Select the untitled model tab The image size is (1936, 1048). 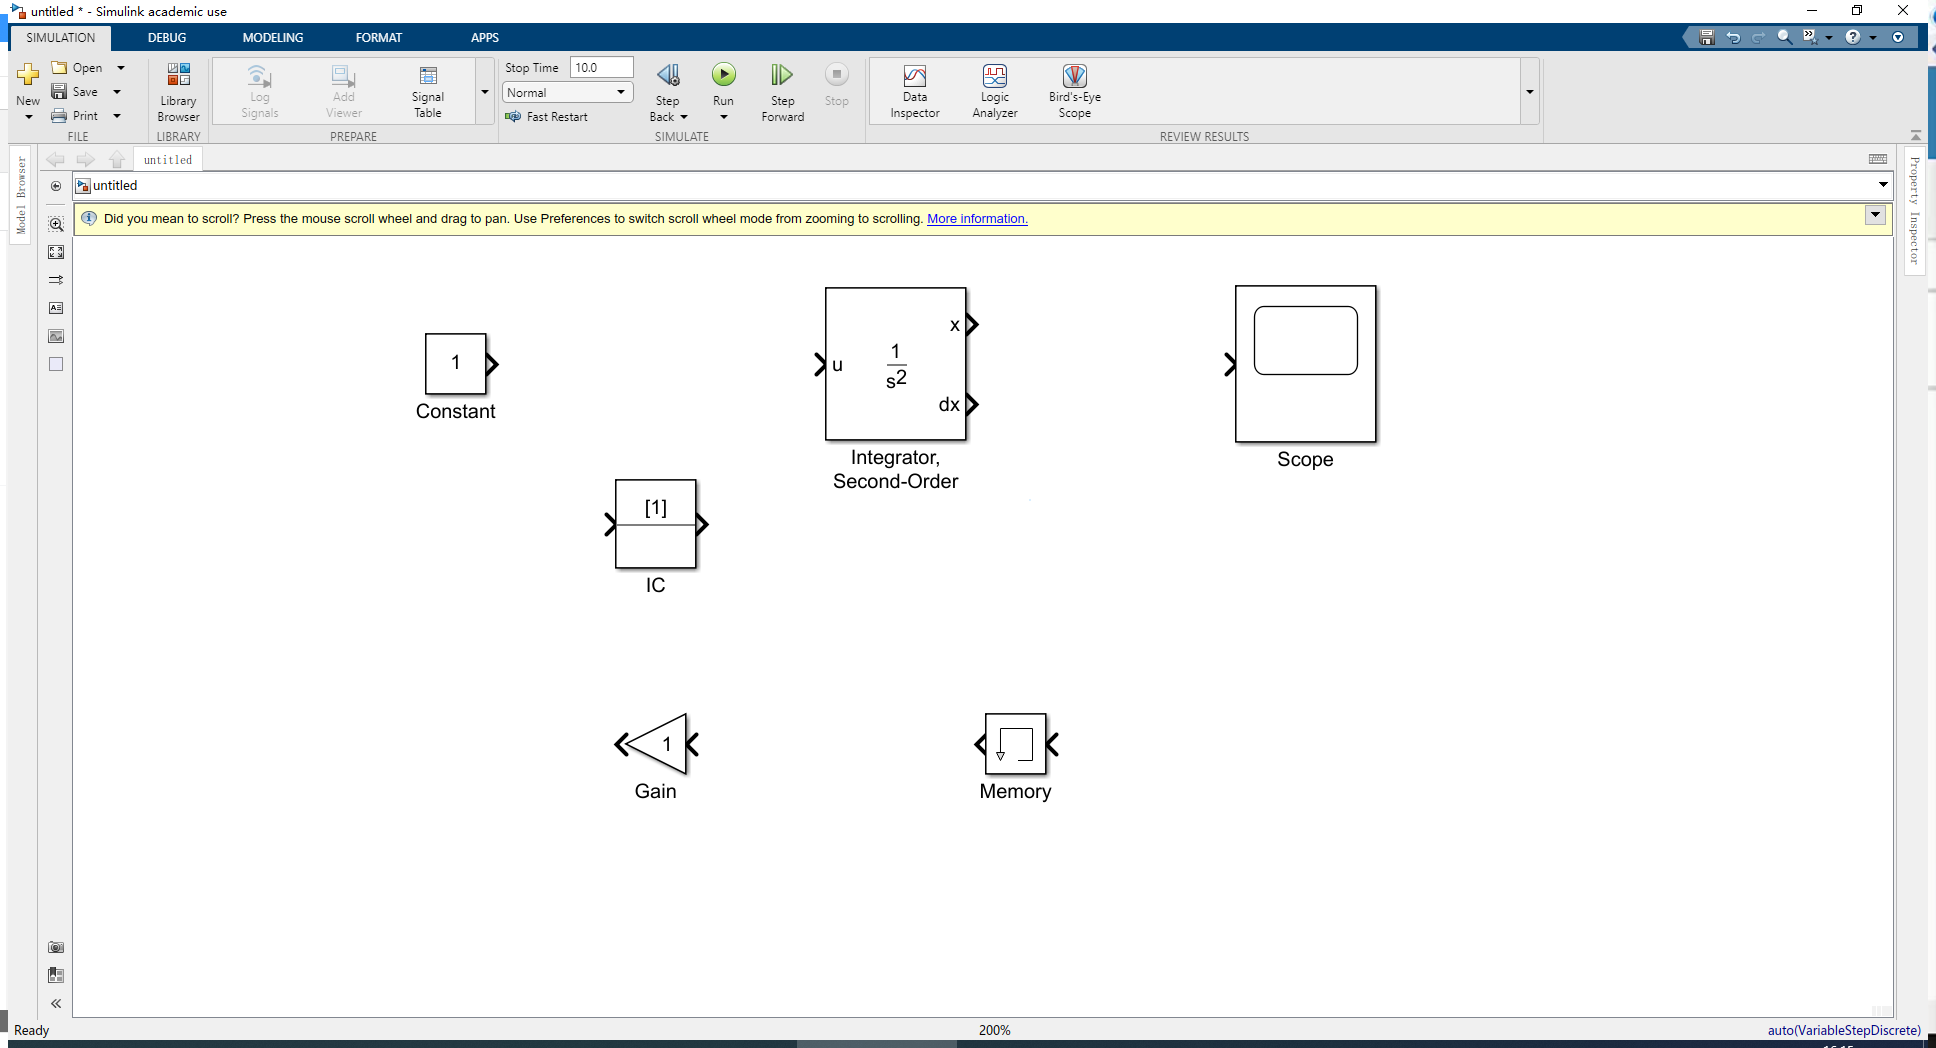[168, 160]
